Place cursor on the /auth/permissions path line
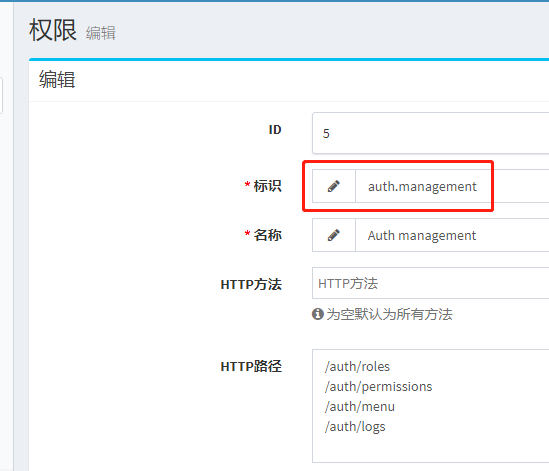Screen dimensions: 549x471 (x=378, y=386)
